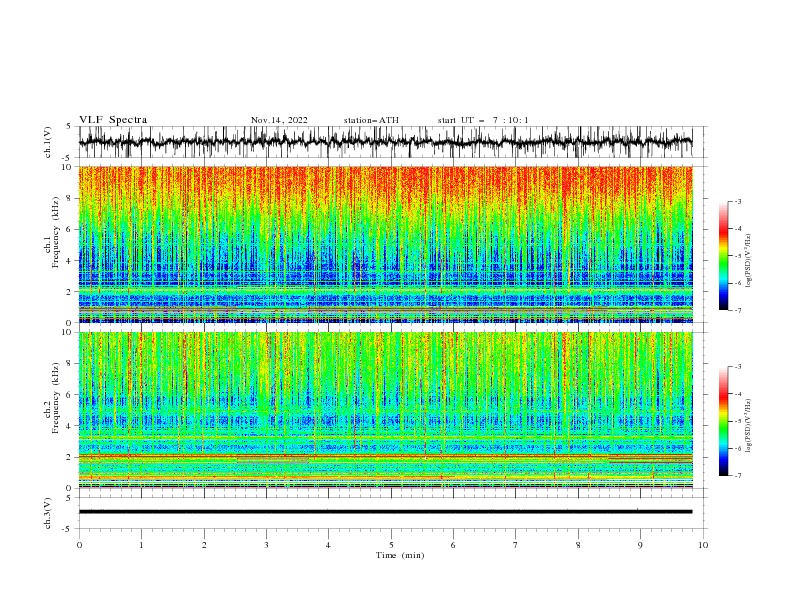Image resolution: width=792 pixels, height=612 pixels.
Task: Click the "6" kHz tick on ch.2 frequency axis
Action: 69,395
